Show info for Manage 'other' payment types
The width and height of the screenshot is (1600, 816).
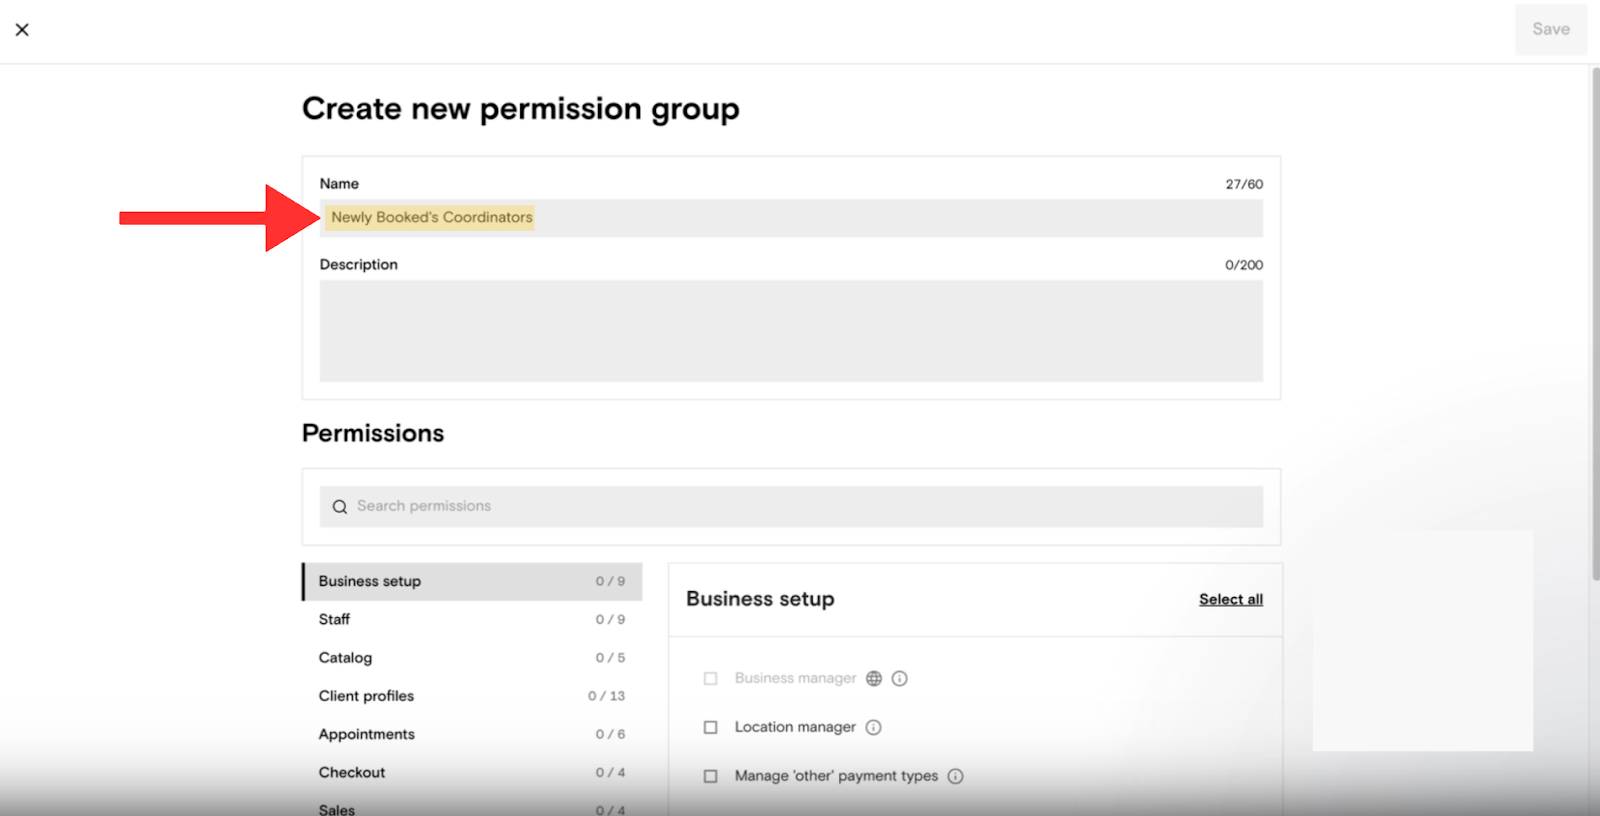(956, 776)
